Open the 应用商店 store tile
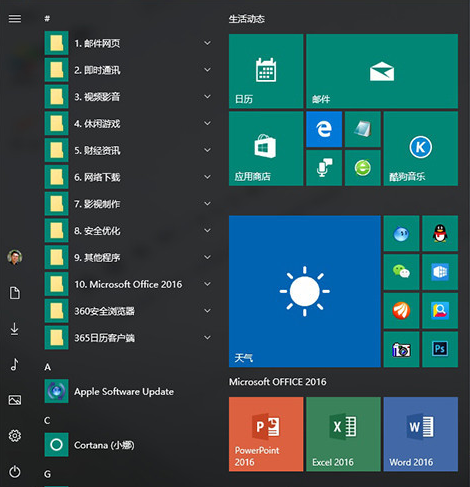Image resolution: width=470 pixels, height=487 pixels. point(266,149)
